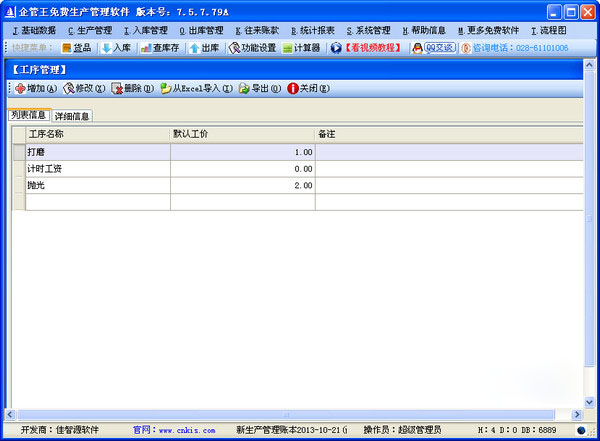The width and height of the screenshot is (600, 441).
Task: Click the 开发商 佳智源软件 status text
Action: click(x=60, y=430)
